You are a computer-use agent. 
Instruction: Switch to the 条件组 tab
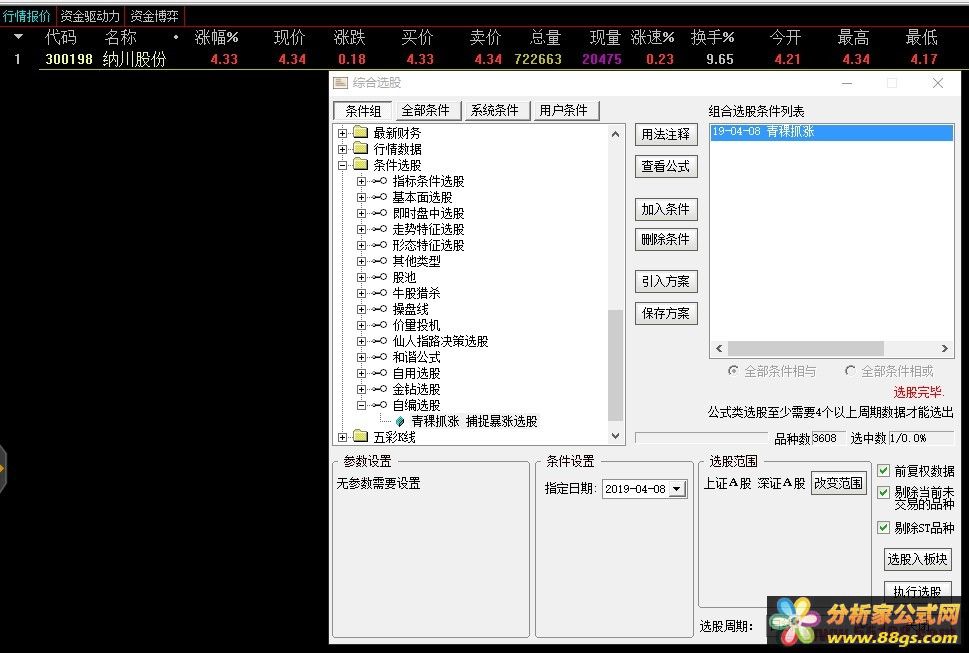363,111
